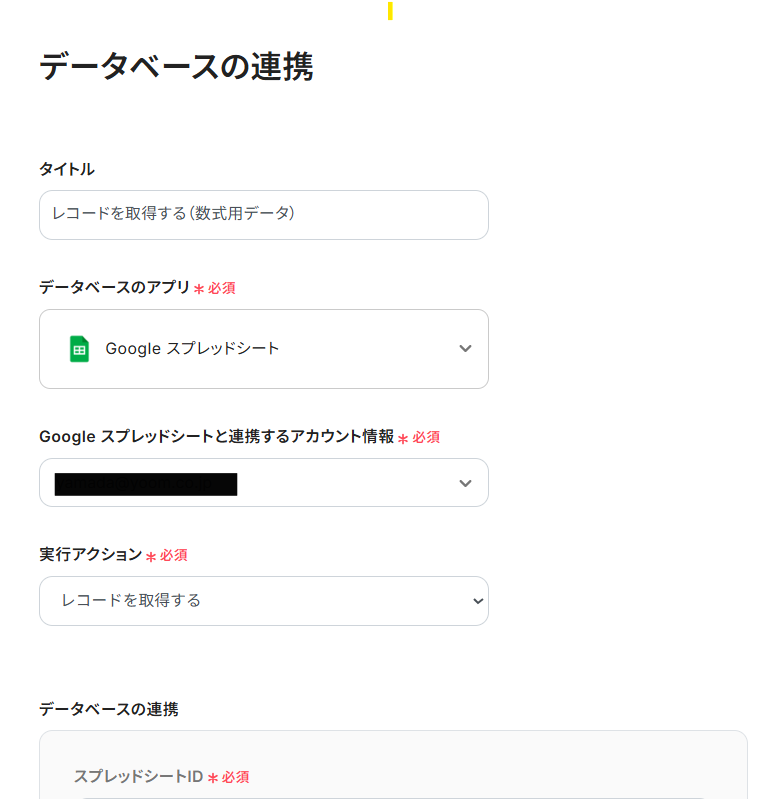Click the lower データベースの連携 section heading
767x799 pixels.
(x=109, y=709)
